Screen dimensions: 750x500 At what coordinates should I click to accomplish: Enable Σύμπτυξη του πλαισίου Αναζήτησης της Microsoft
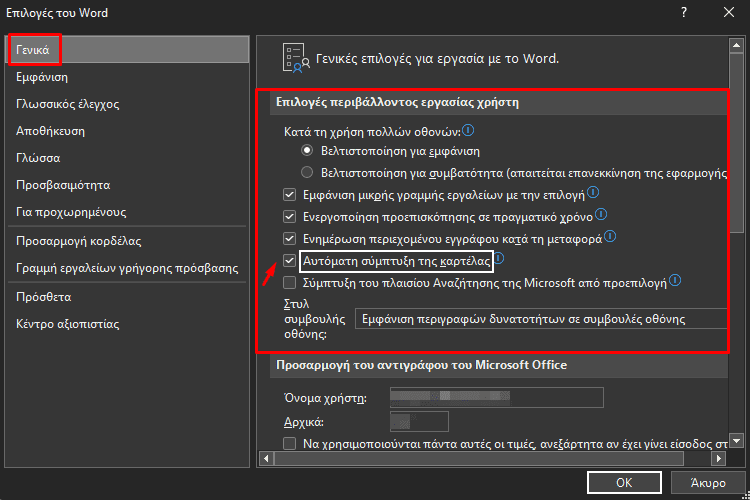[x=289, y=283]
